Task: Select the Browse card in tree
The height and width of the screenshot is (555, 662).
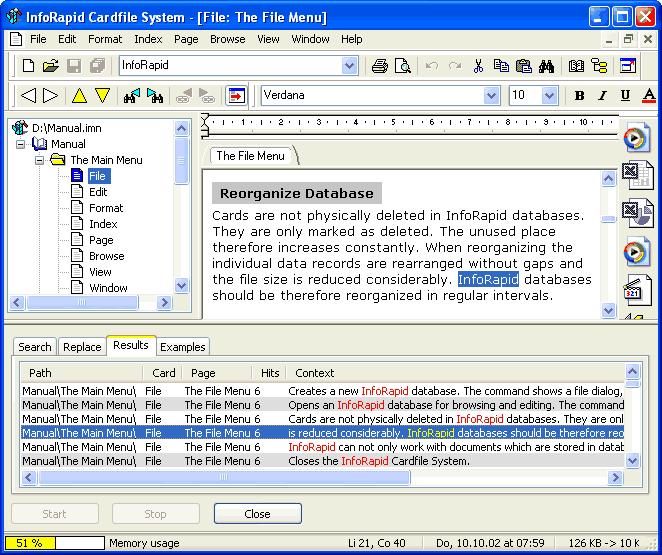Action: tap(106, 256)
